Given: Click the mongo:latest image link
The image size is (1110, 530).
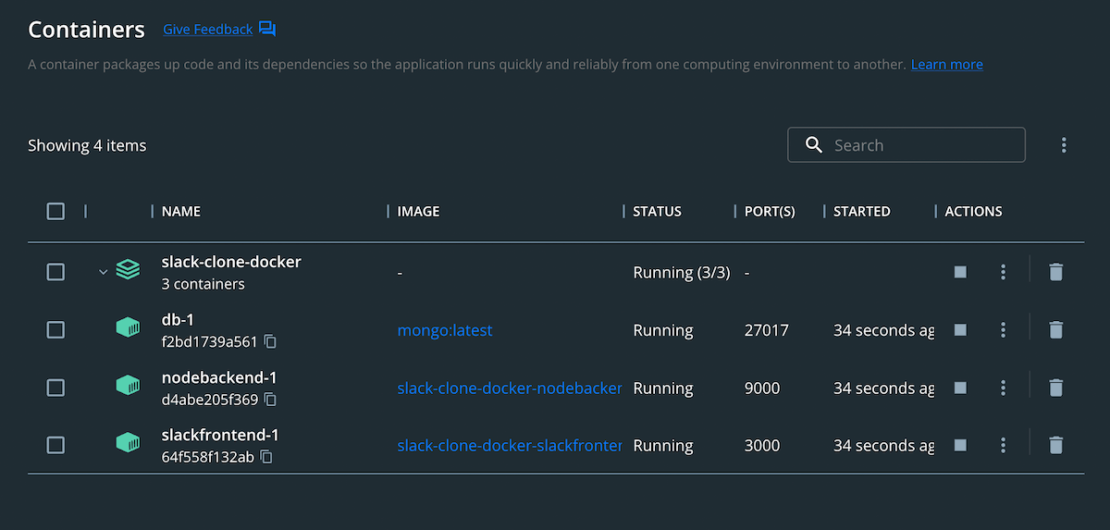Looking at the screenshot, I should tap(444, 330).
